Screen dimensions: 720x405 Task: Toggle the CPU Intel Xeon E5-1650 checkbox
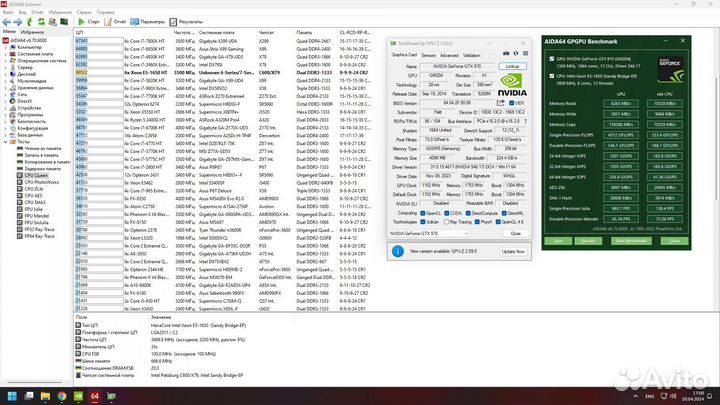point(551,76)
